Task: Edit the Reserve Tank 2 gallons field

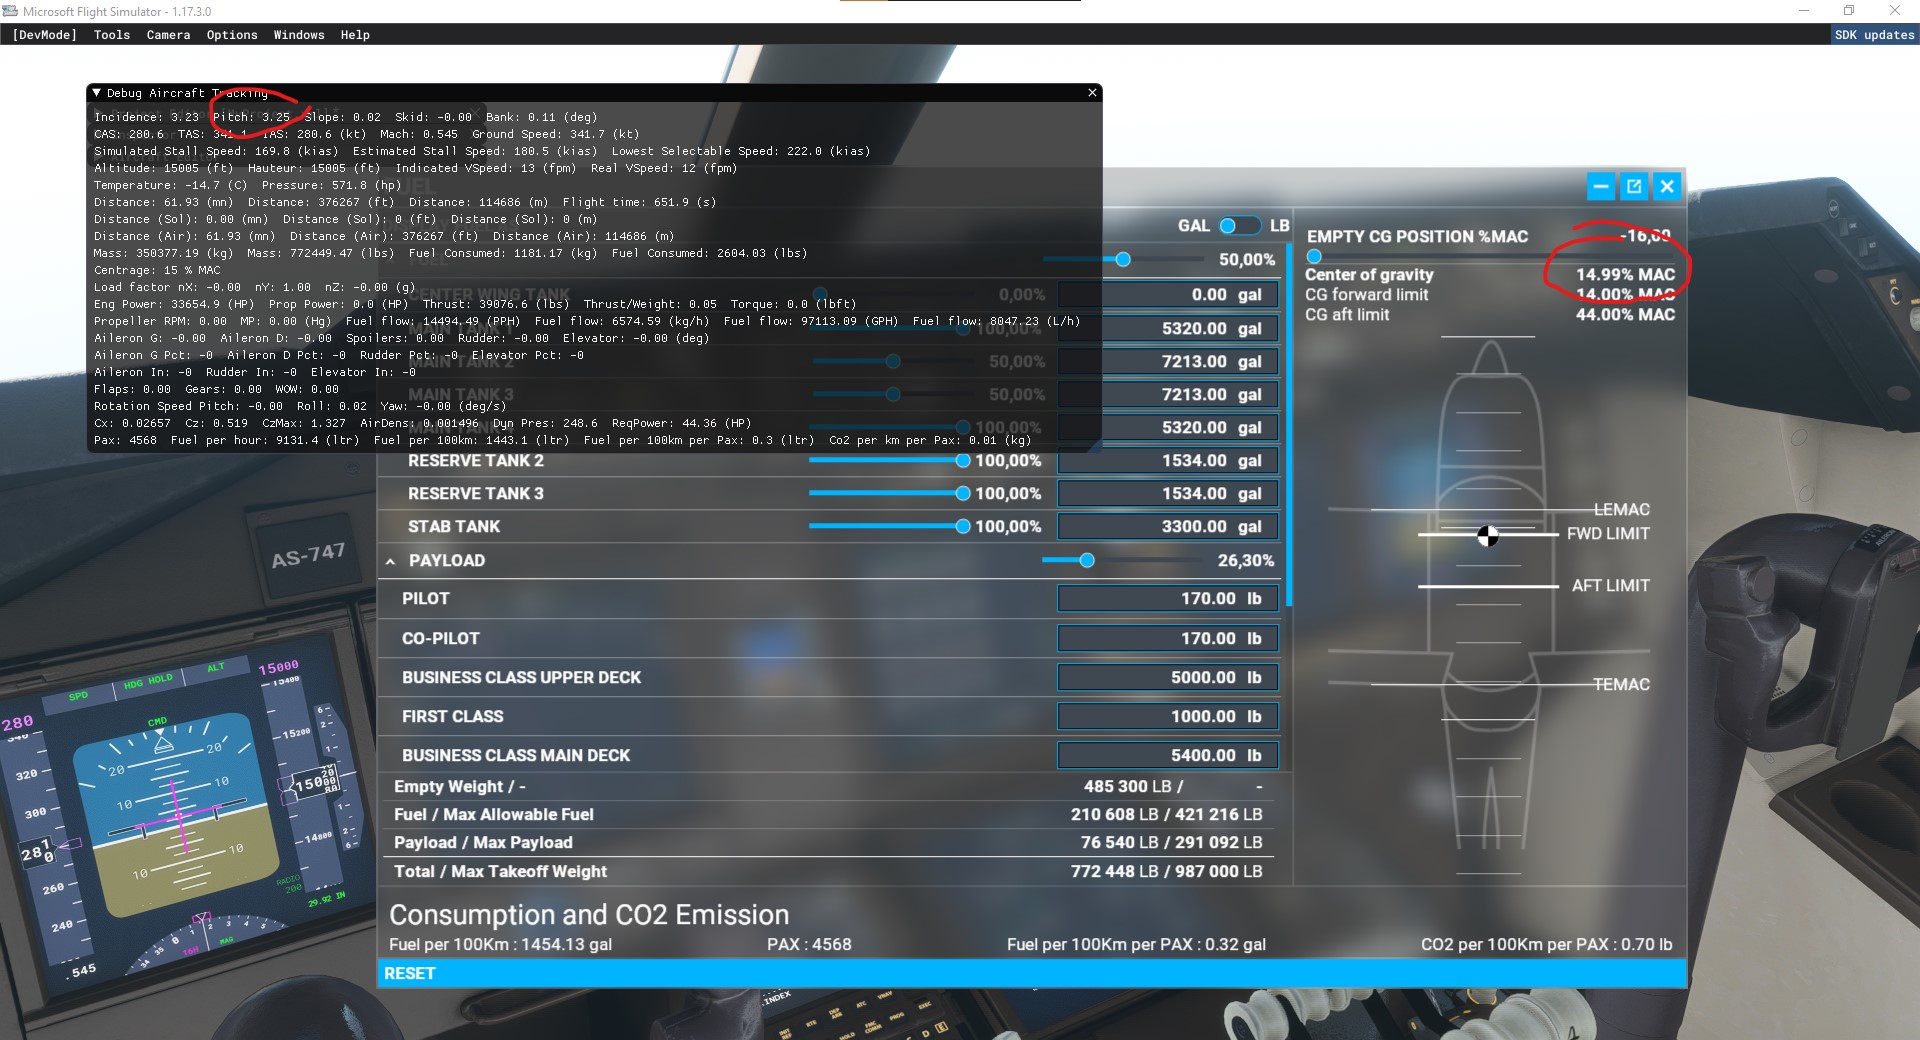Action: tap(1167, 461)
